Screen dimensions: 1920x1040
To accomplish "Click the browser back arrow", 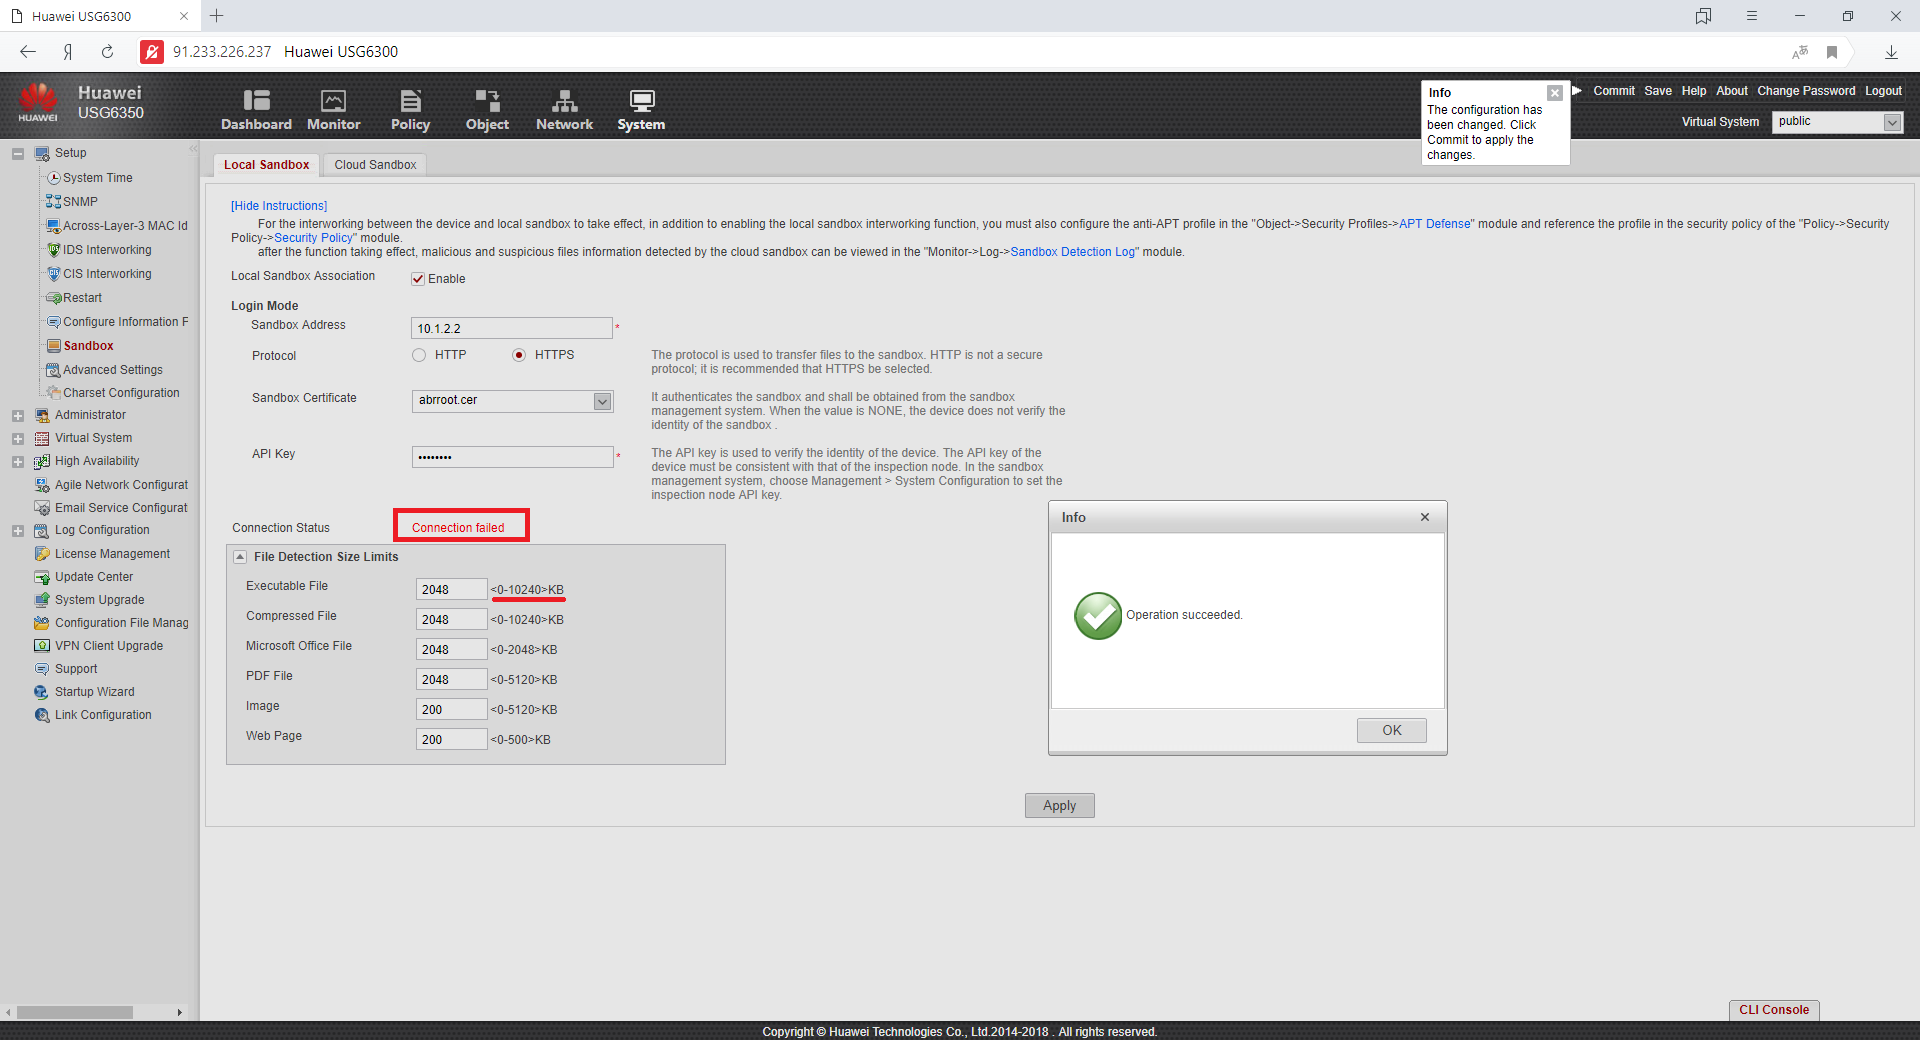I will click(28, 52).
